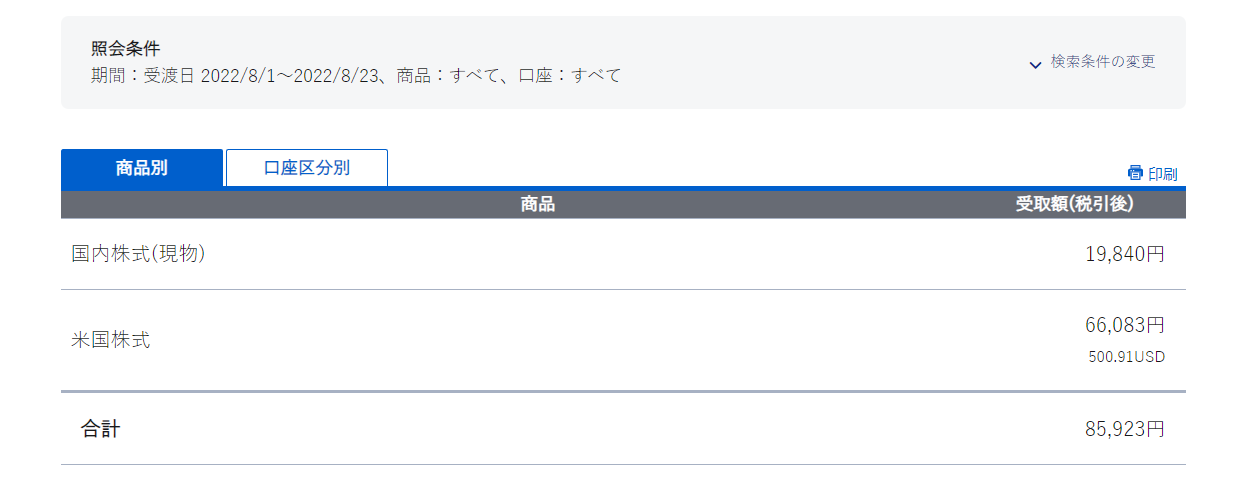Image resolution: width=1249 pixels, height=480 pixels.
Task: Click the 500.91USD value
Action: [1126, 357]
